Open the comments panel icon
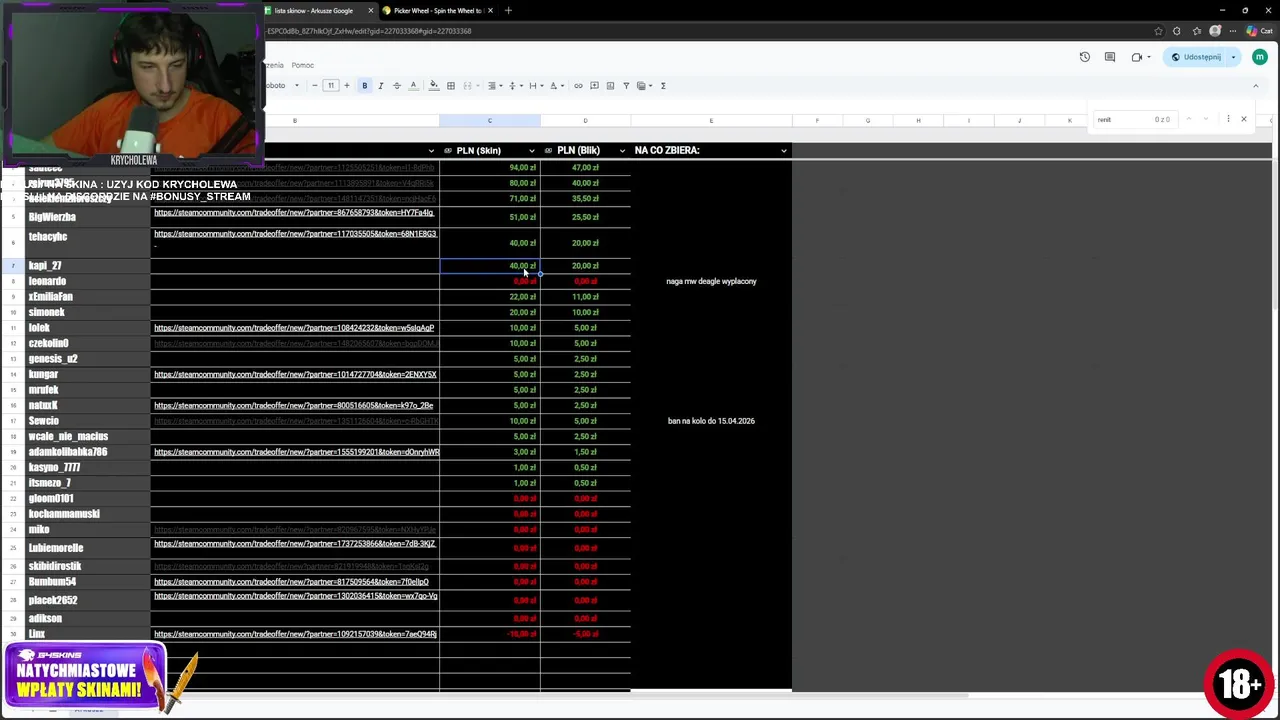 tap(1110, 57)
